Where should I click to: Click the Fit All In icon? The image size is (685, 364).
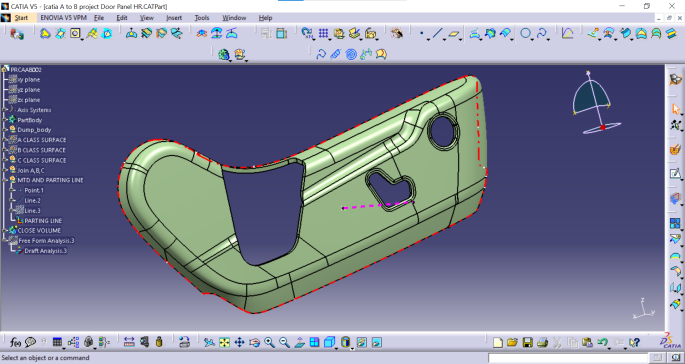click(224, 342)
